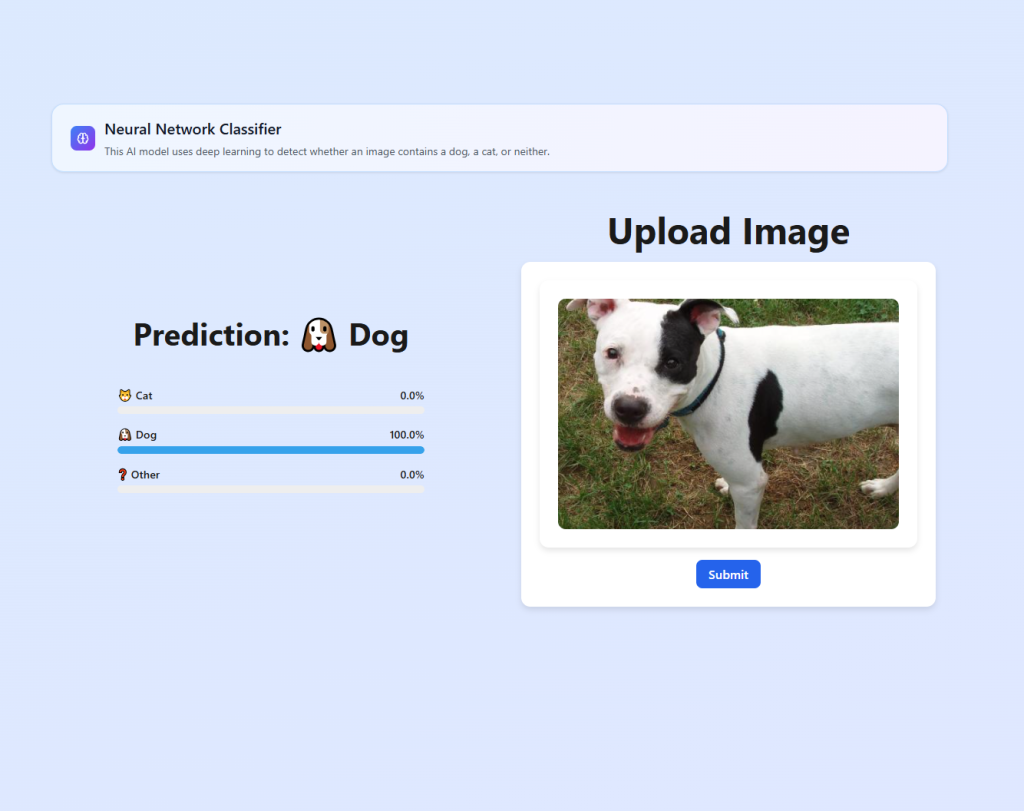The image size is (1024, 811).
Task: Click the uploaded dog photo thumbnail
Action: (728, 414)
